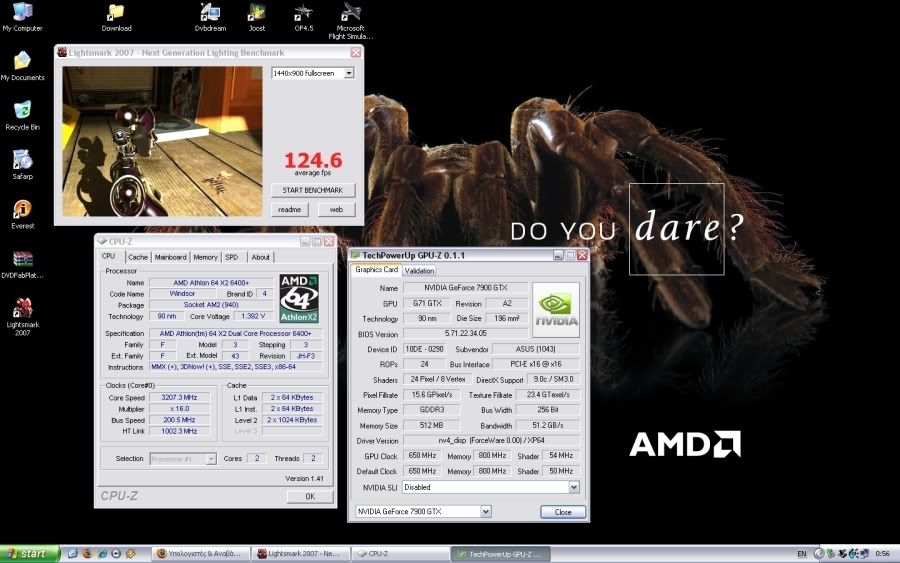Click the HT Link value 1002.3 MHz
Screen dimensions: 900x563
click(180, 431)
